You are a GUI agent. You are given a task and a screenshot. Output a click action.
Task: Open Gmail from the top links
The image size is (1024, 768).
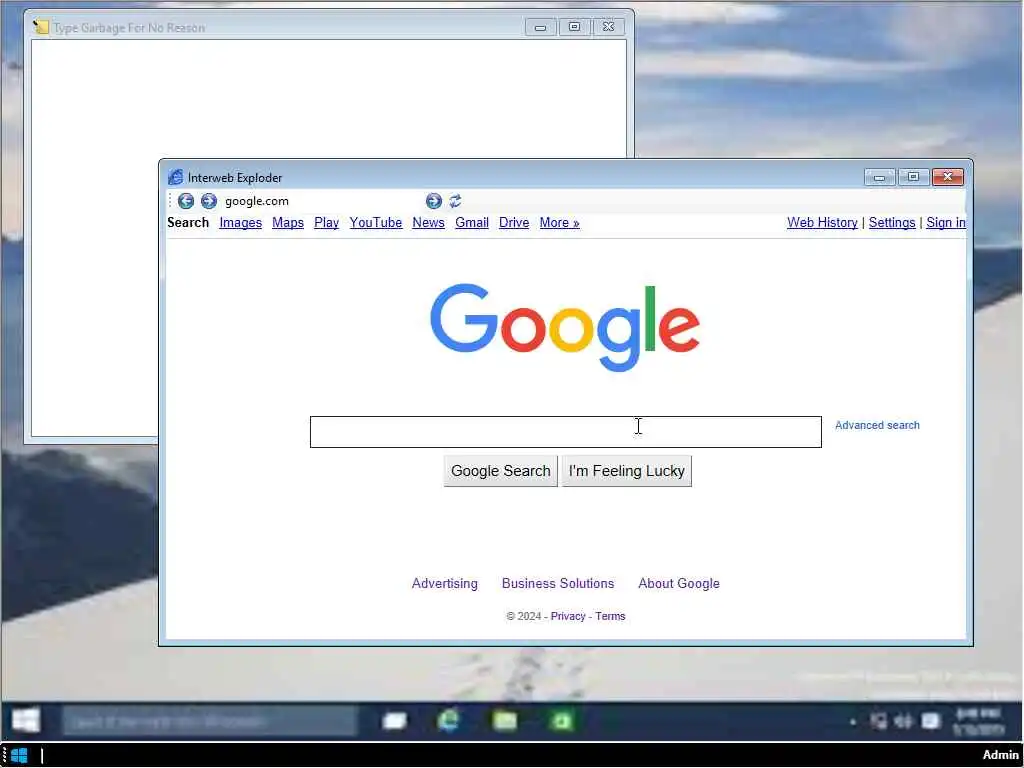472,223
